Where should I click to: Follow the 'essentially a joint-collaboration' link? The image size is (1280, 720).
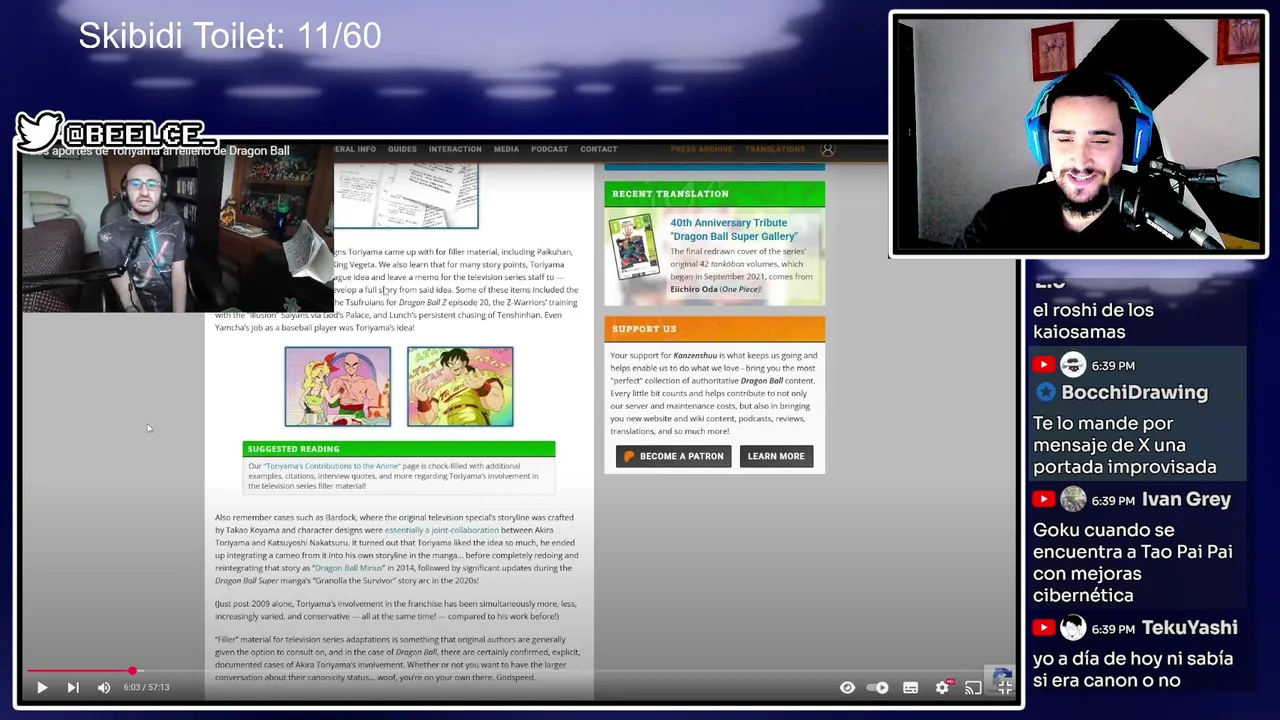441,530
